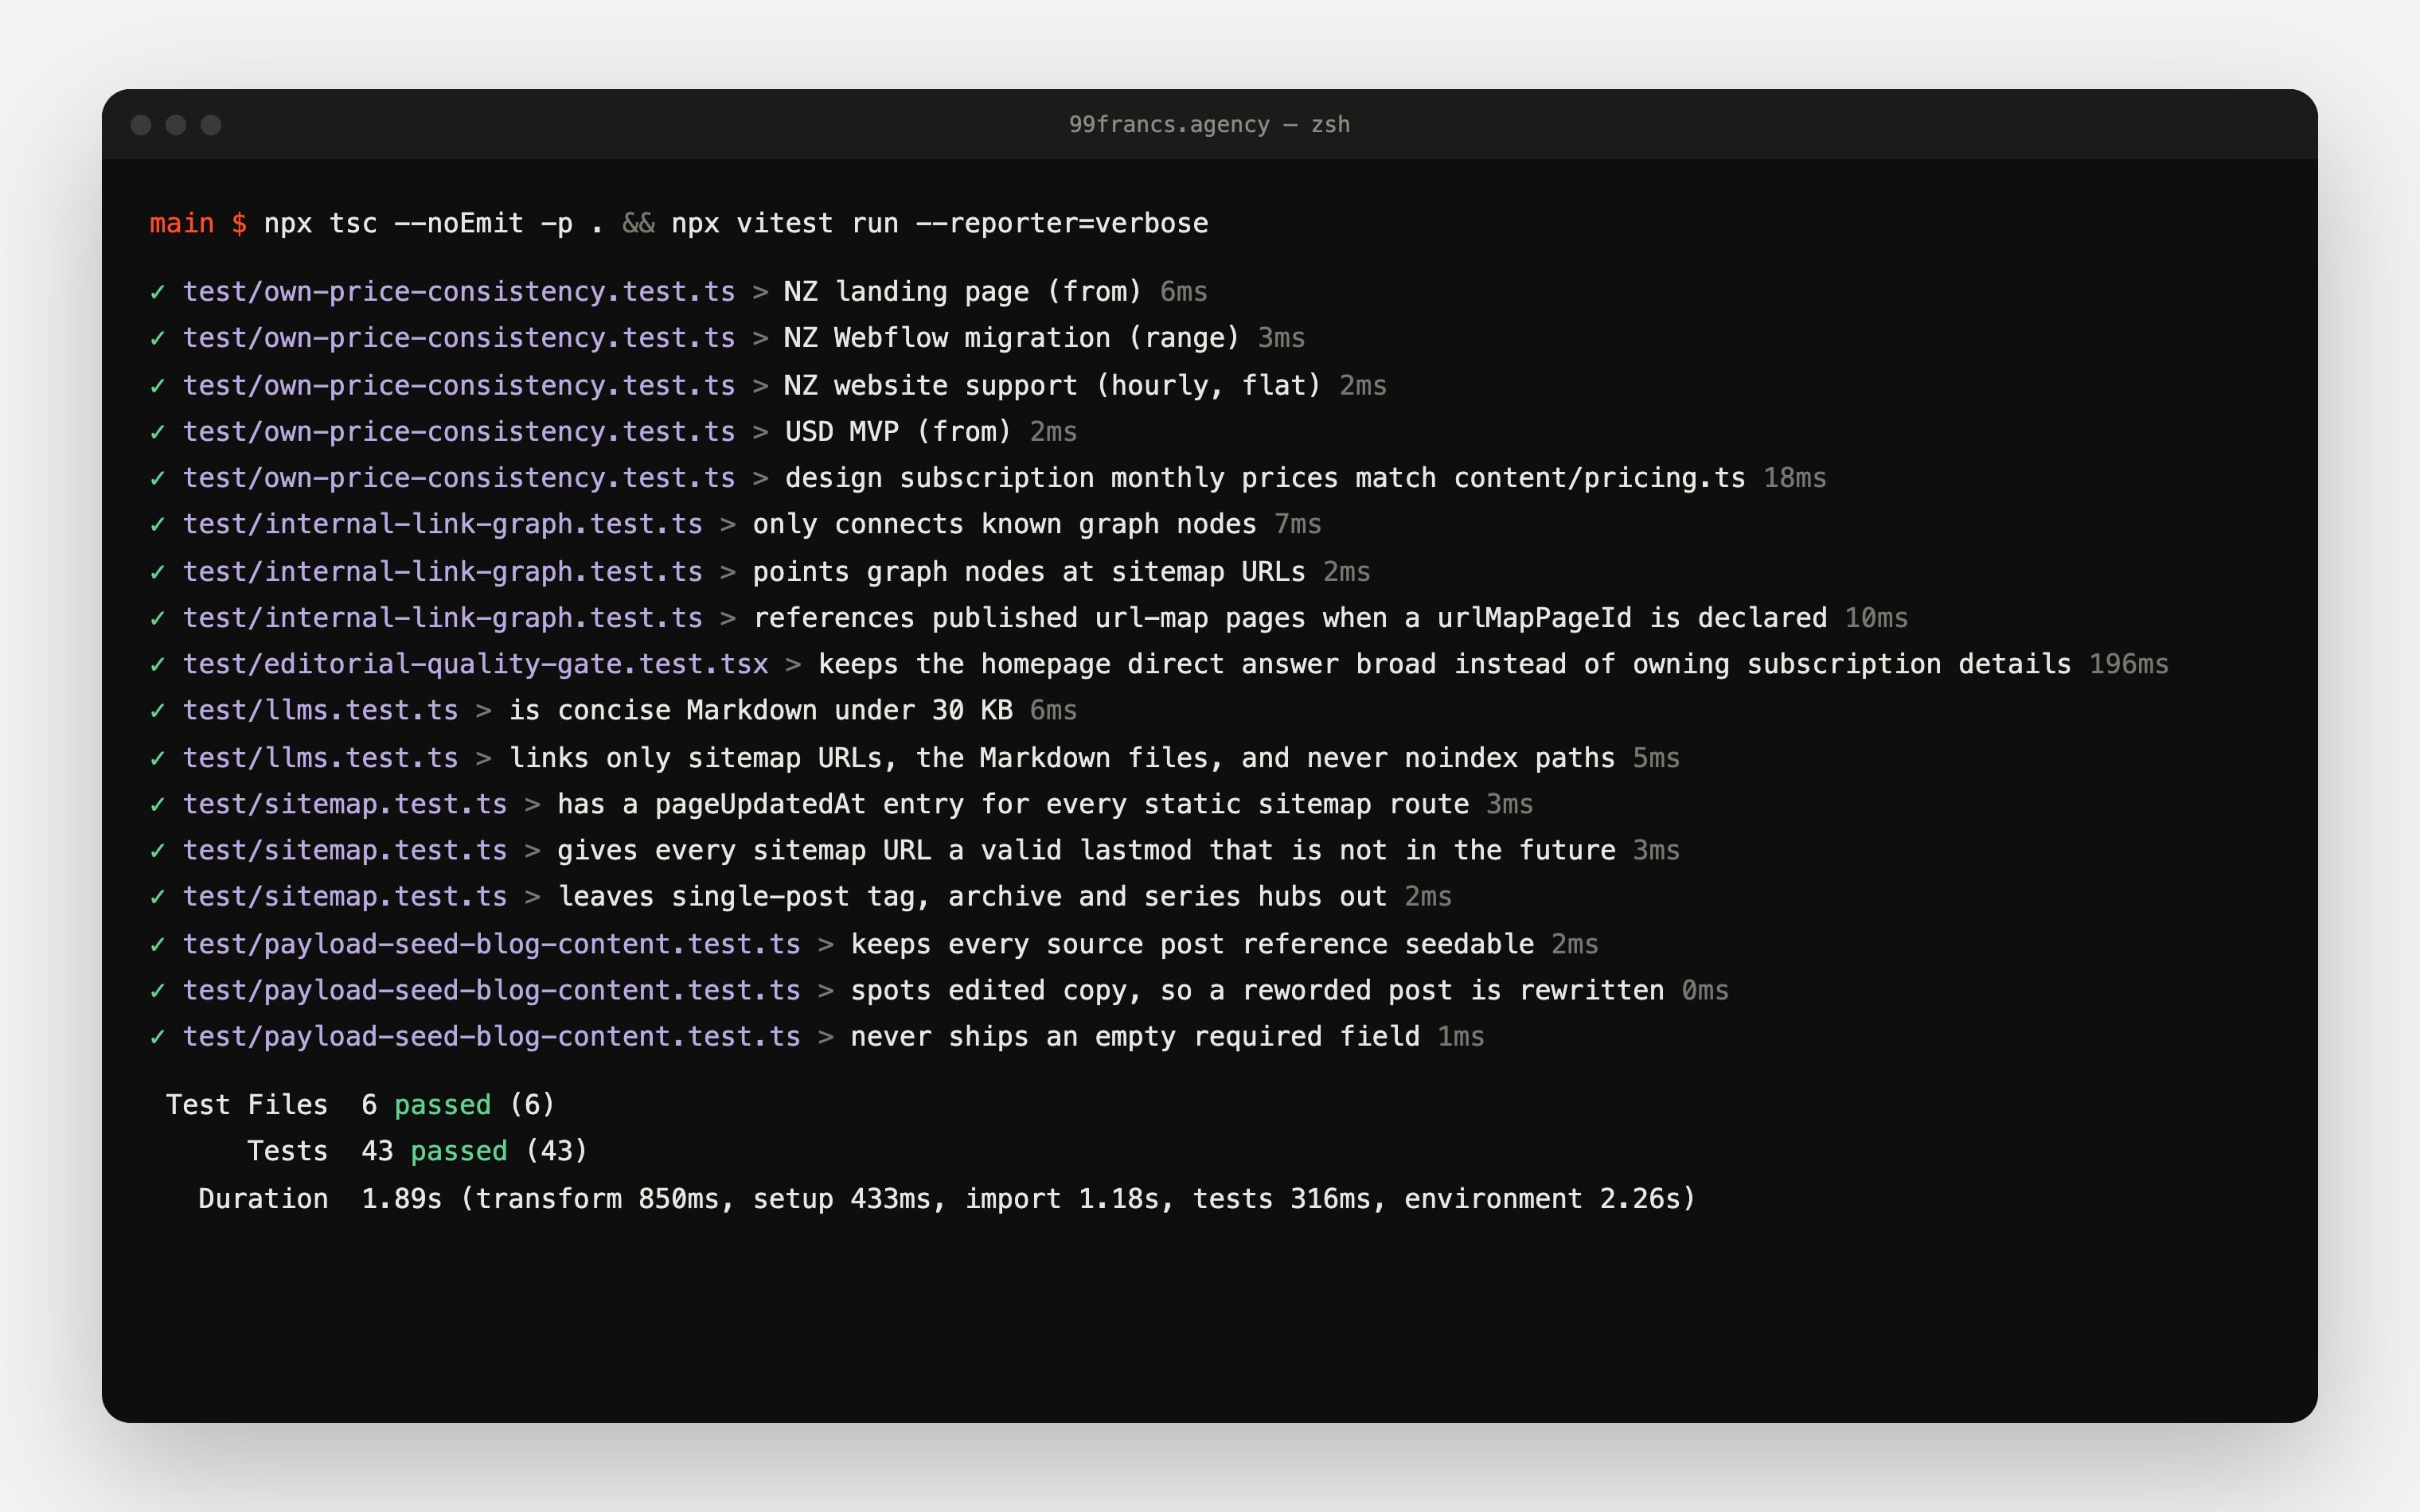Click the 'Test Files' summary label
The width and height of the screenshot is (2420, 1512).
click(x=247, y=1105)
